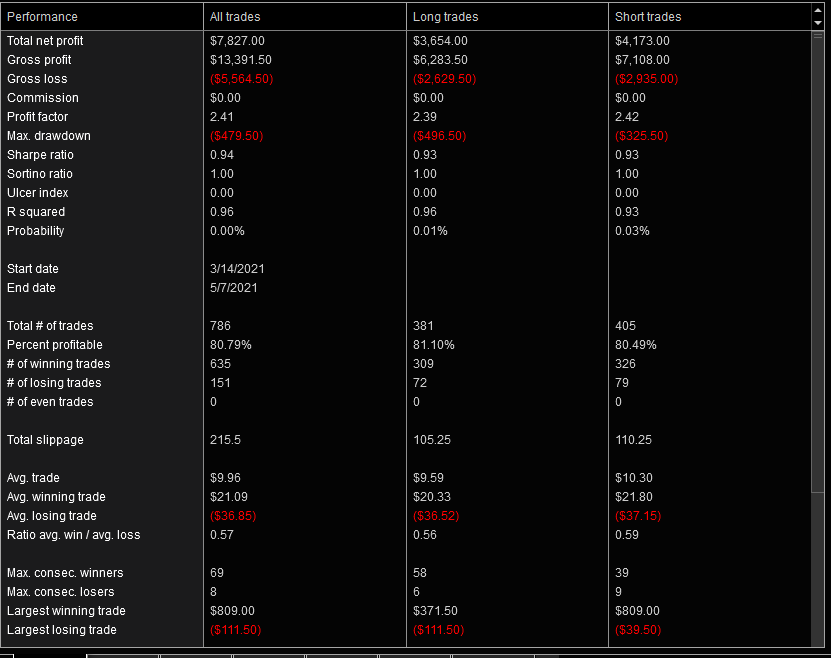The width and height of the screenshot is (831, 658).
Task: Click the scroll down arrow in header corner
Action: pos(818,22)
